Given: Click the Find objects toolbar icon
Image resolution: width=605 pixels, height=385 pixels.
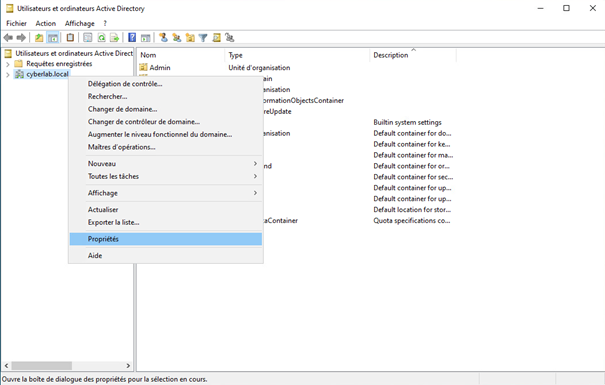Looking at the screenshot, I should [216, 38].
